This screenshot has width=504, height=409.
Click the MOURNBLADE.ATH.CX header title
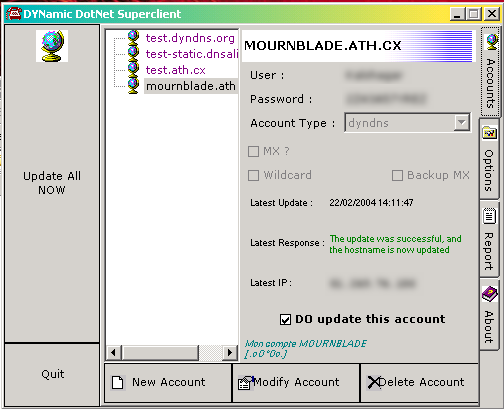(323, 46)
